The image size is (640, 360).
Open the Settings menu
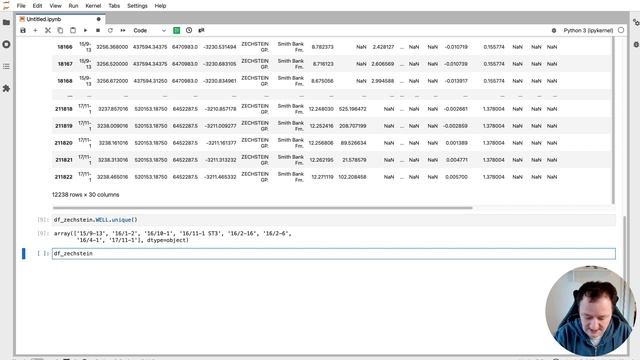[x=137, y=6]
